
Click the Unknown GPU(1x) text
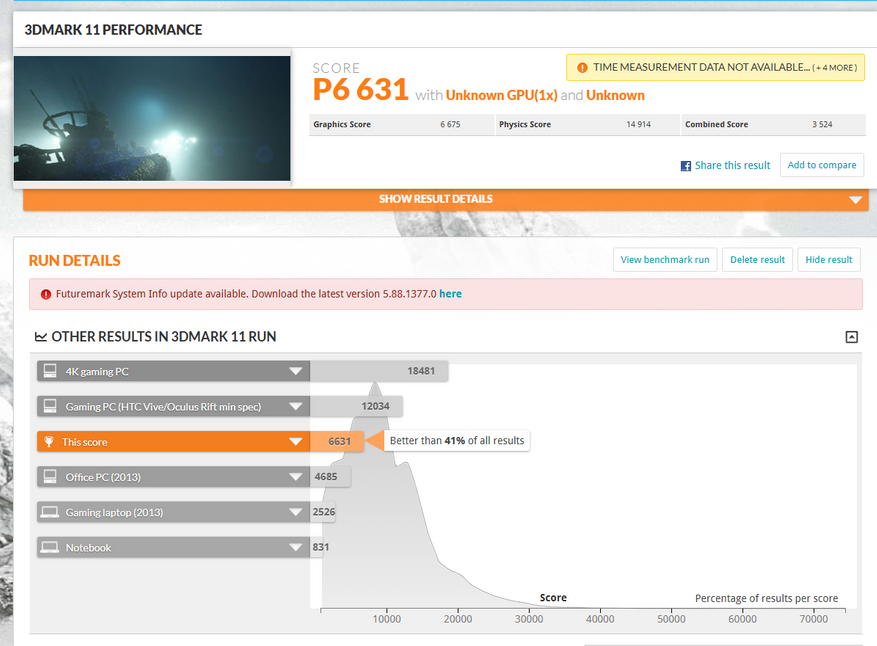[501, 95]
